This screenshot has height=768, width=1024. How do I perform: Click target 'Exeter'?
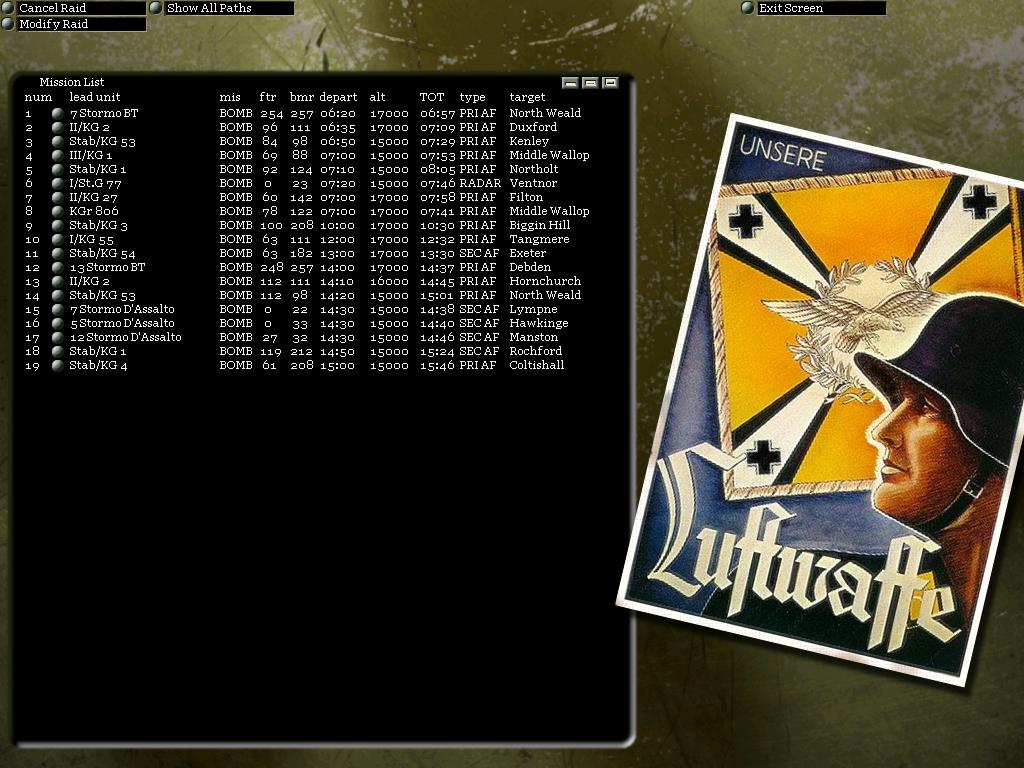click(527, 253)
